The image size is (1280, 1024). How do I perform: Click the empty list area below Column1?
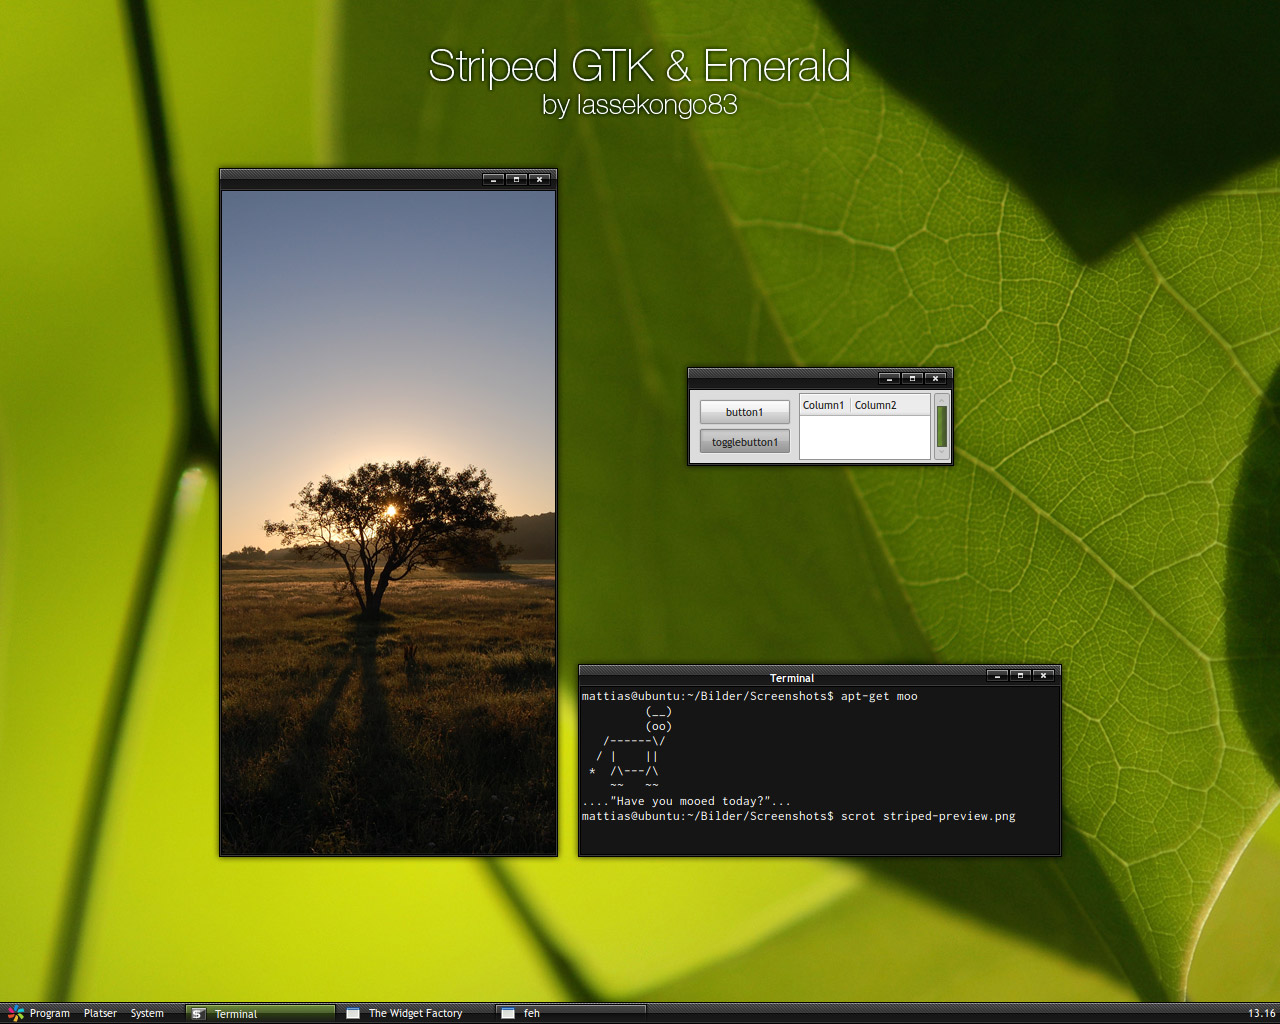pos(865,437)
